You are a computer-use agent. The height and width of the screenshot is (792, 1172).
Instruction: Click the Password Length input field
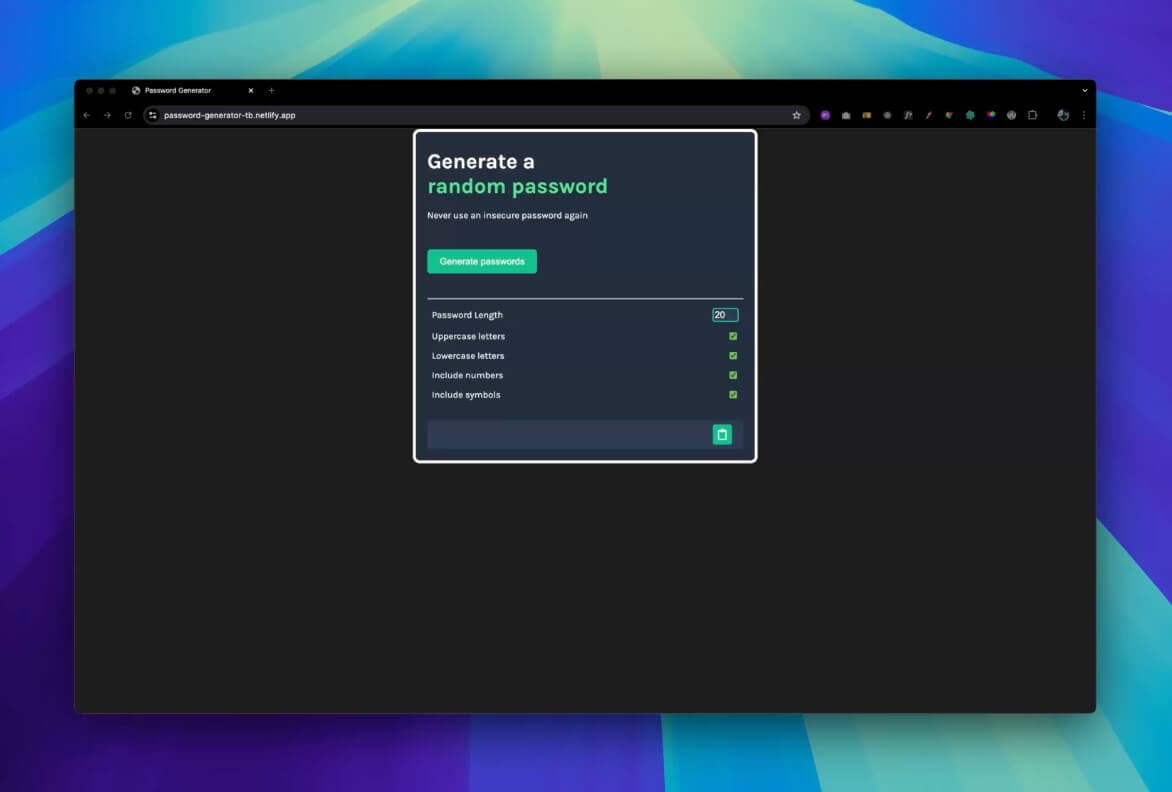point(725,314)
